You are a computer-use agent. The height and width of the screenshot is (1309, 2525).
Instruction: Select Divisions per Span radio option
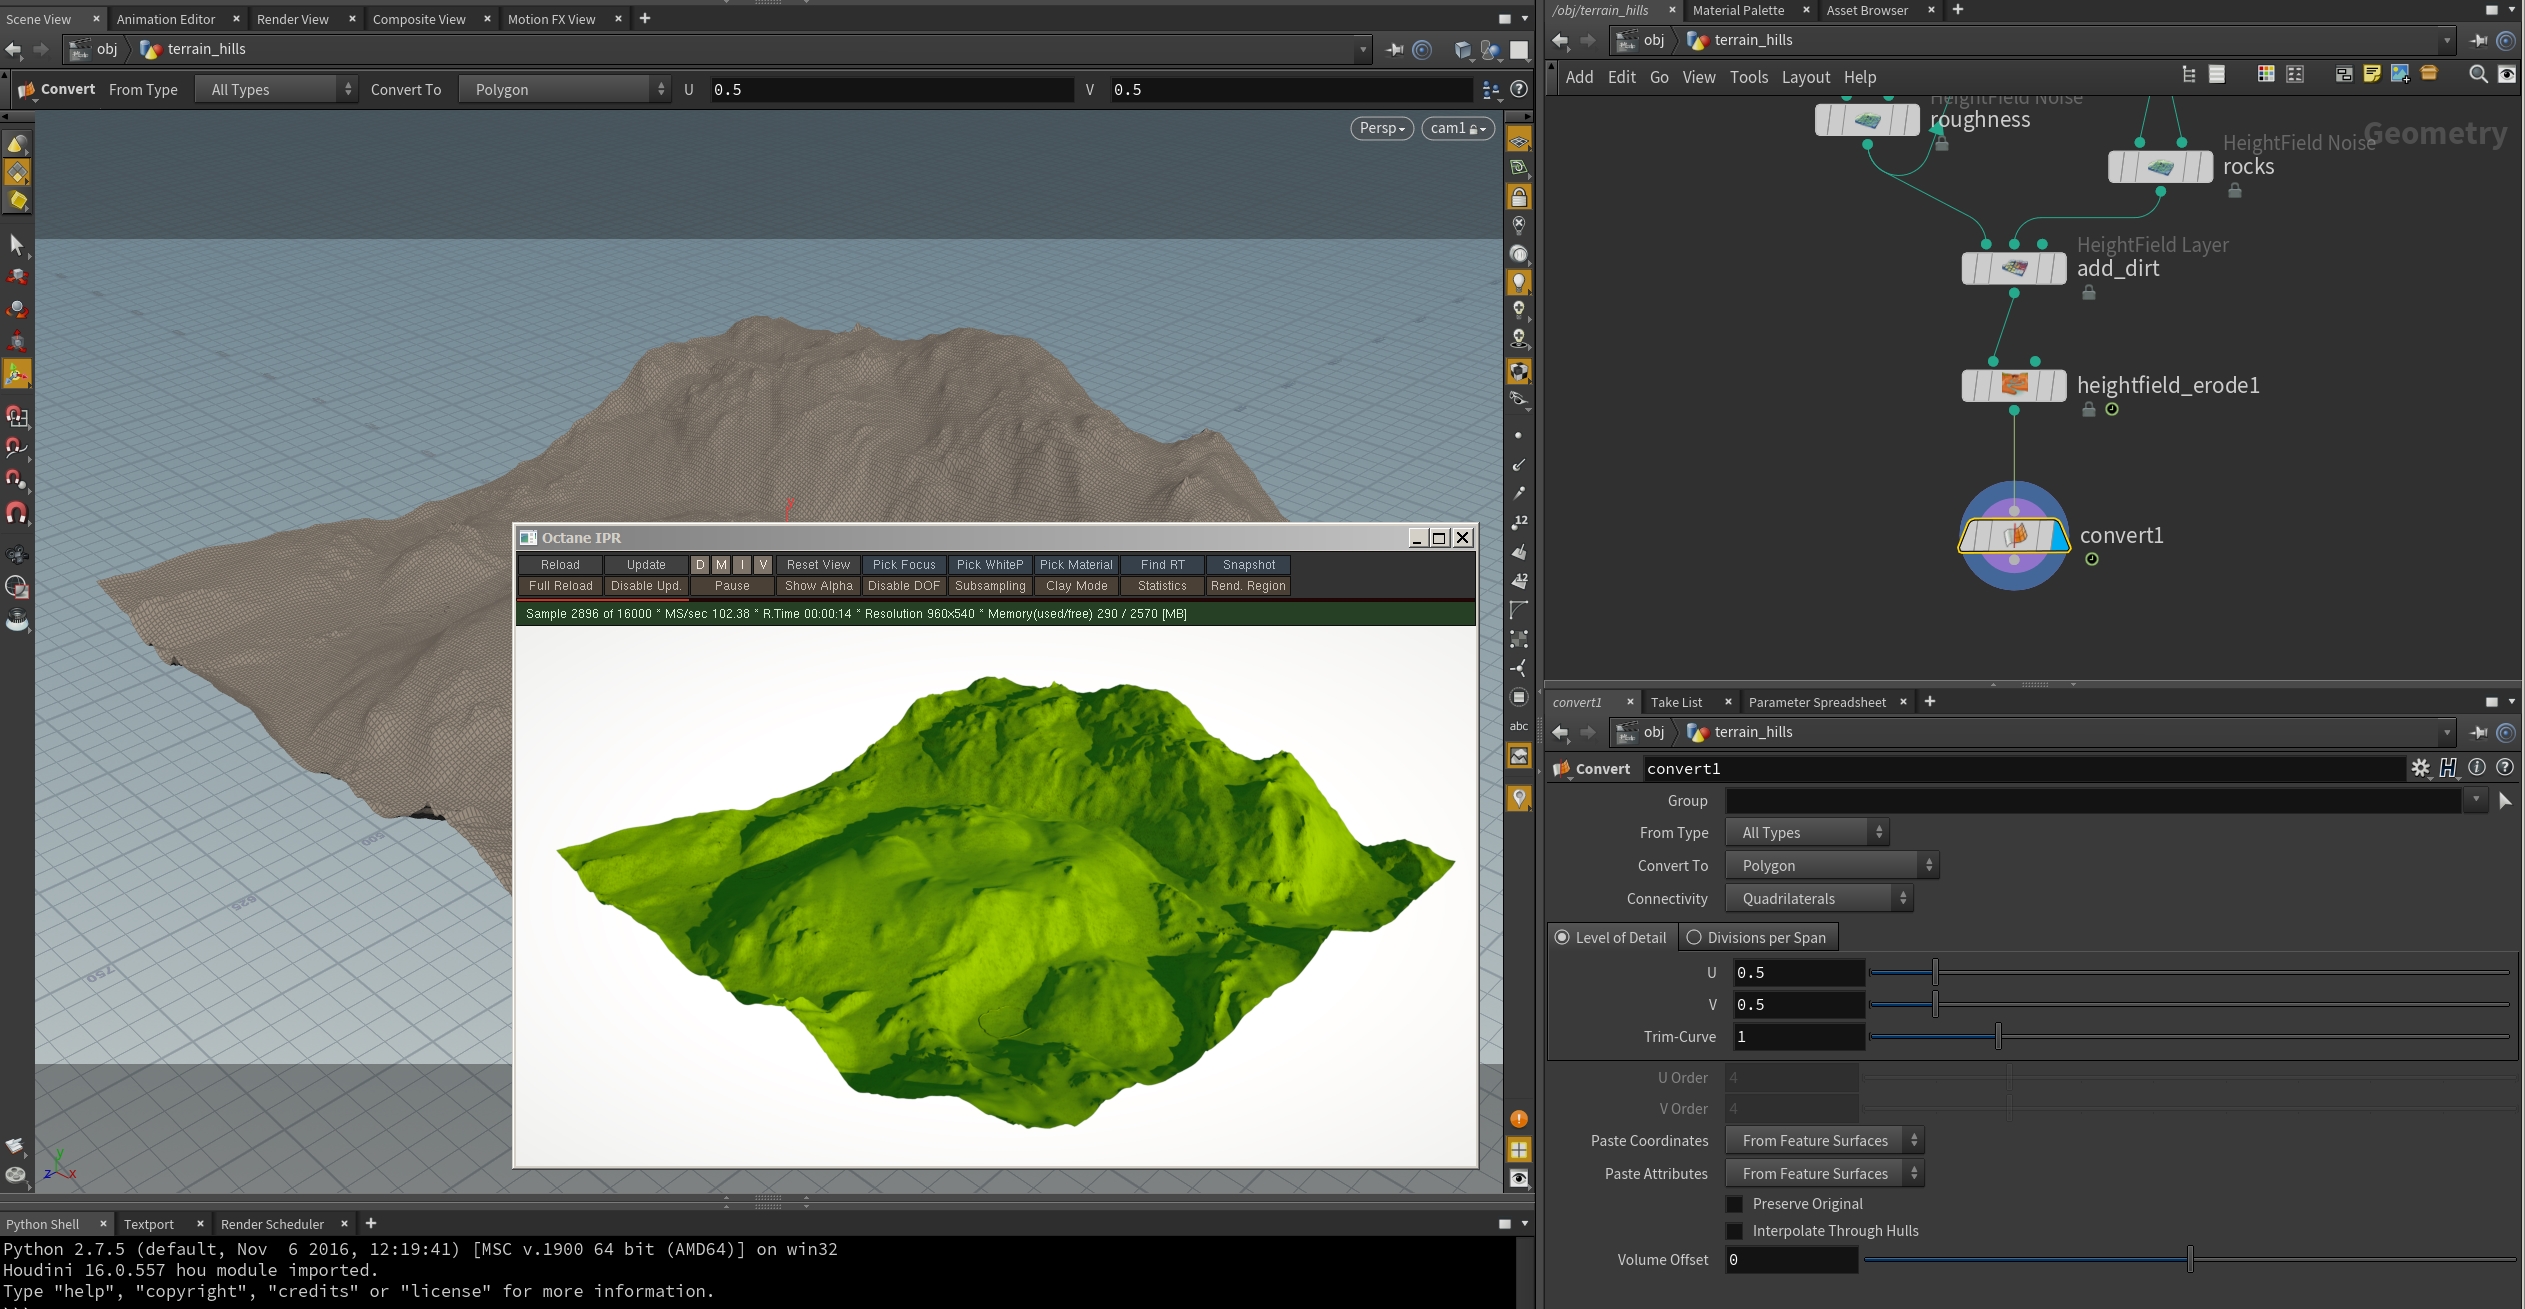pyautogui.click(x=1694, y=938)
